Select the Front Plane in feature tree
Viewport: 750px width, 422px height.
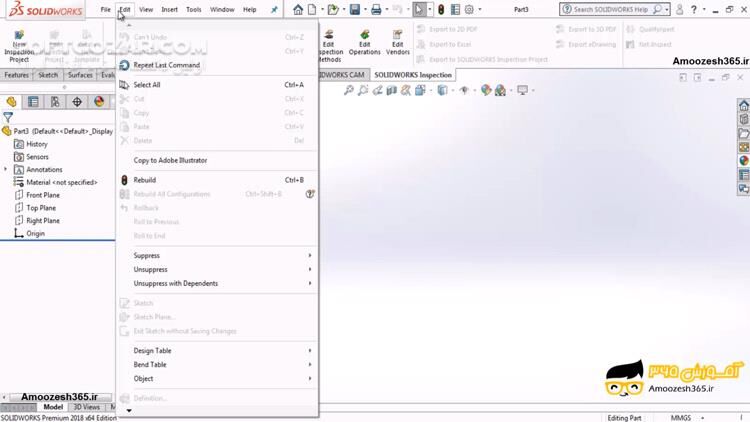(42, 195)
